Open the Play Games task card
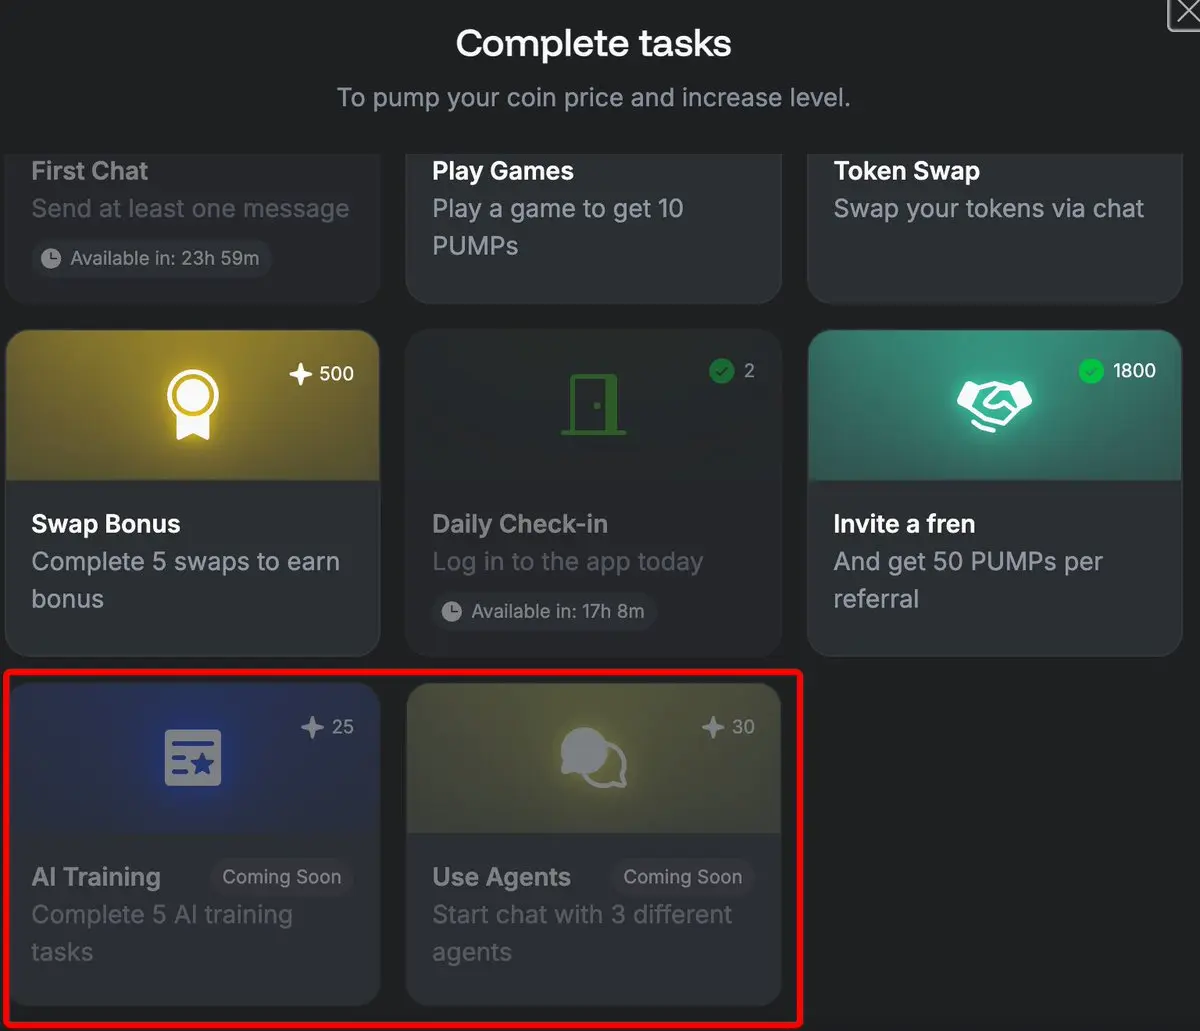The height and width of the screenshot is (1031, 1200). pyautogui.click(x=594, y=228)
